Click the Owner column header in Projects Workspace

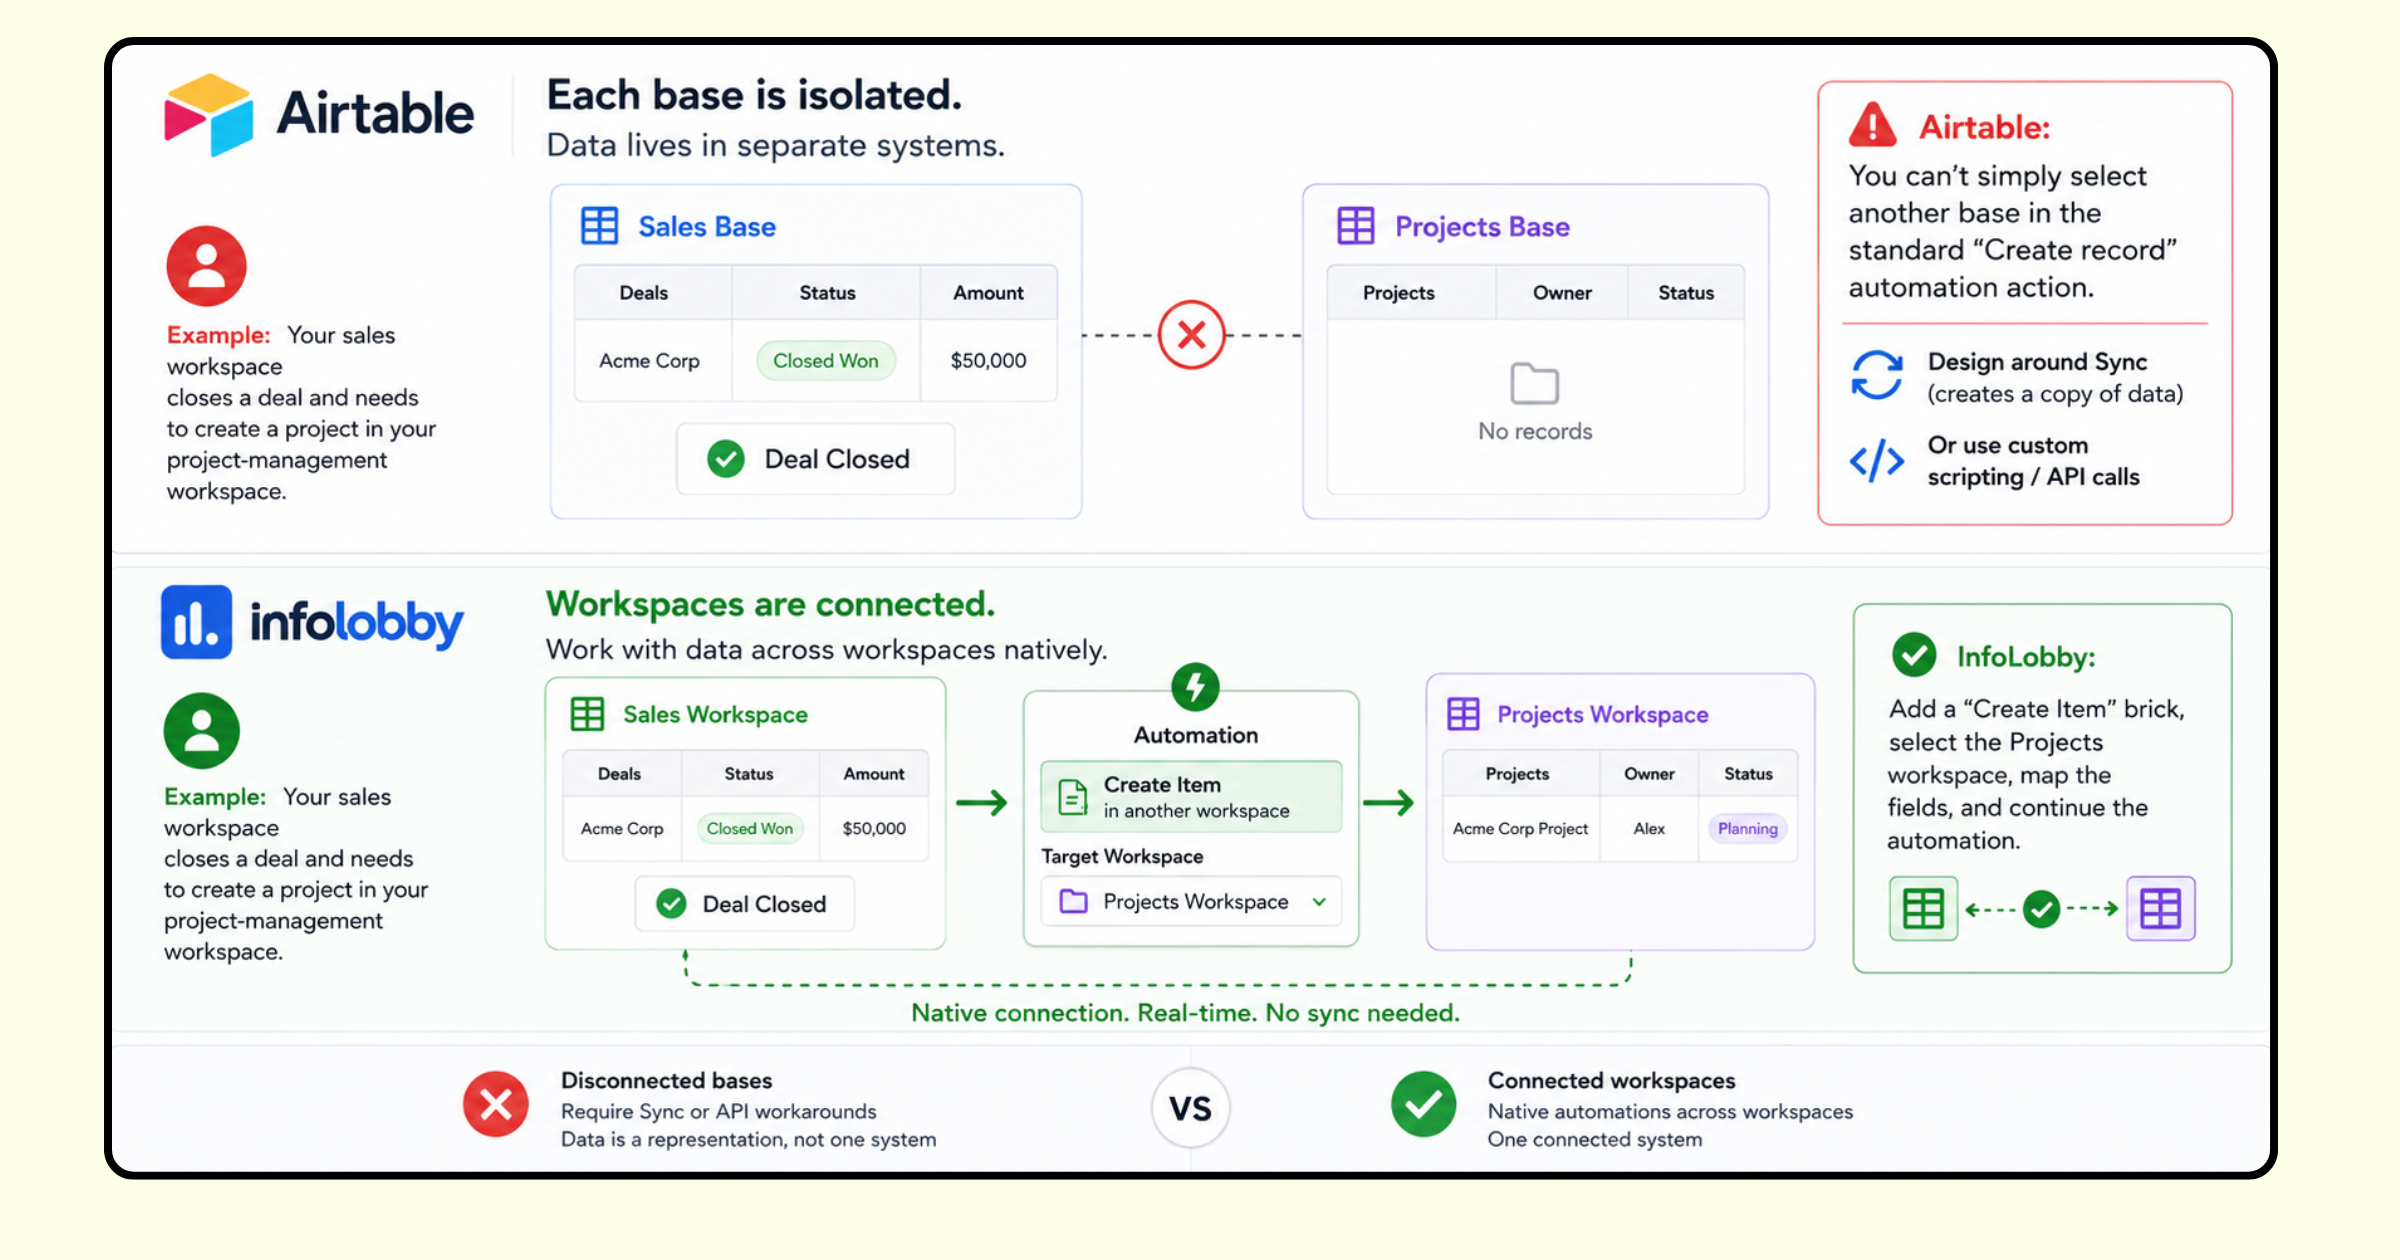pyautogui.click(x=1649, y=774)
